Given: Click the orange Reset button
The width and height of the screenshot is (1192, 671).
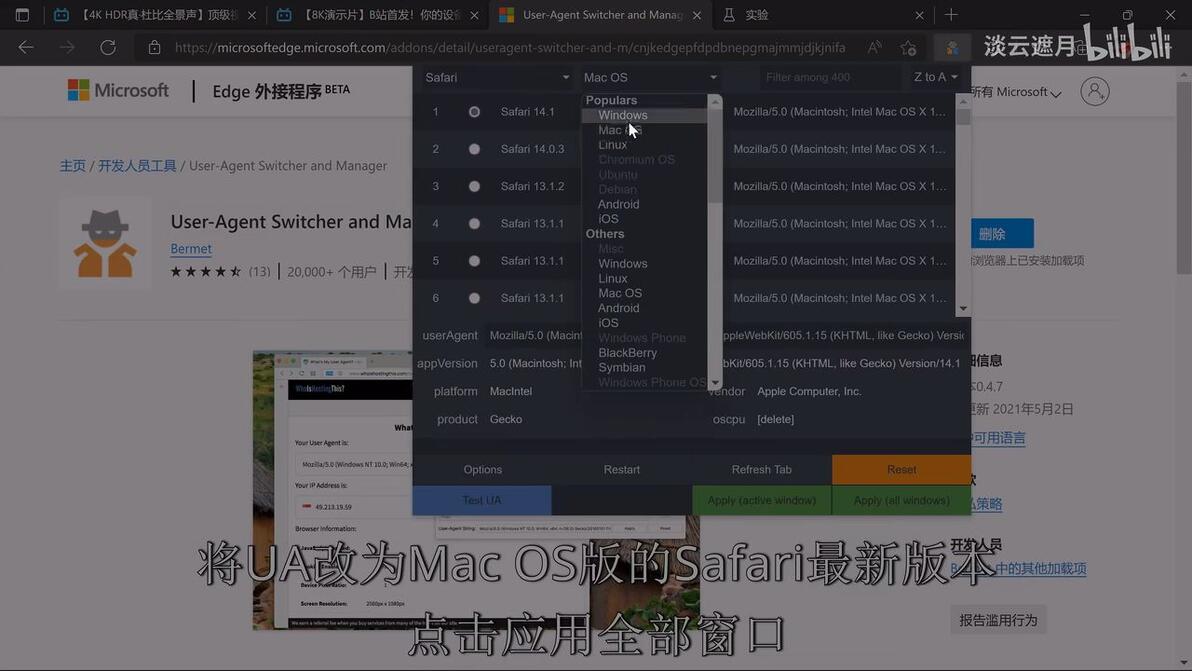Looking at the screenshot, I should coord(902,470).
